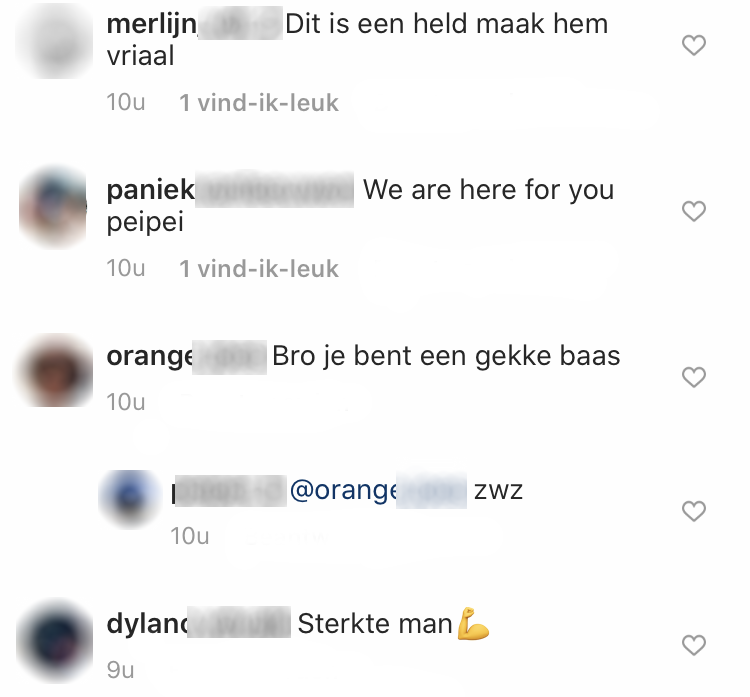Open the avatar of the 'zwz' reply author

130,499
